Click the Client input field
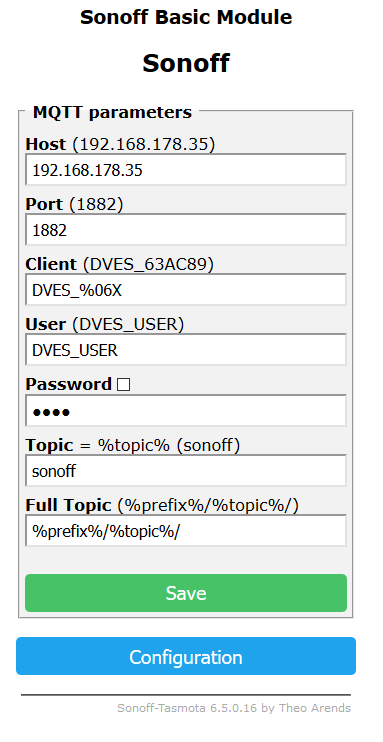This screenshot has height=742, width=383. tap(186, 290)
